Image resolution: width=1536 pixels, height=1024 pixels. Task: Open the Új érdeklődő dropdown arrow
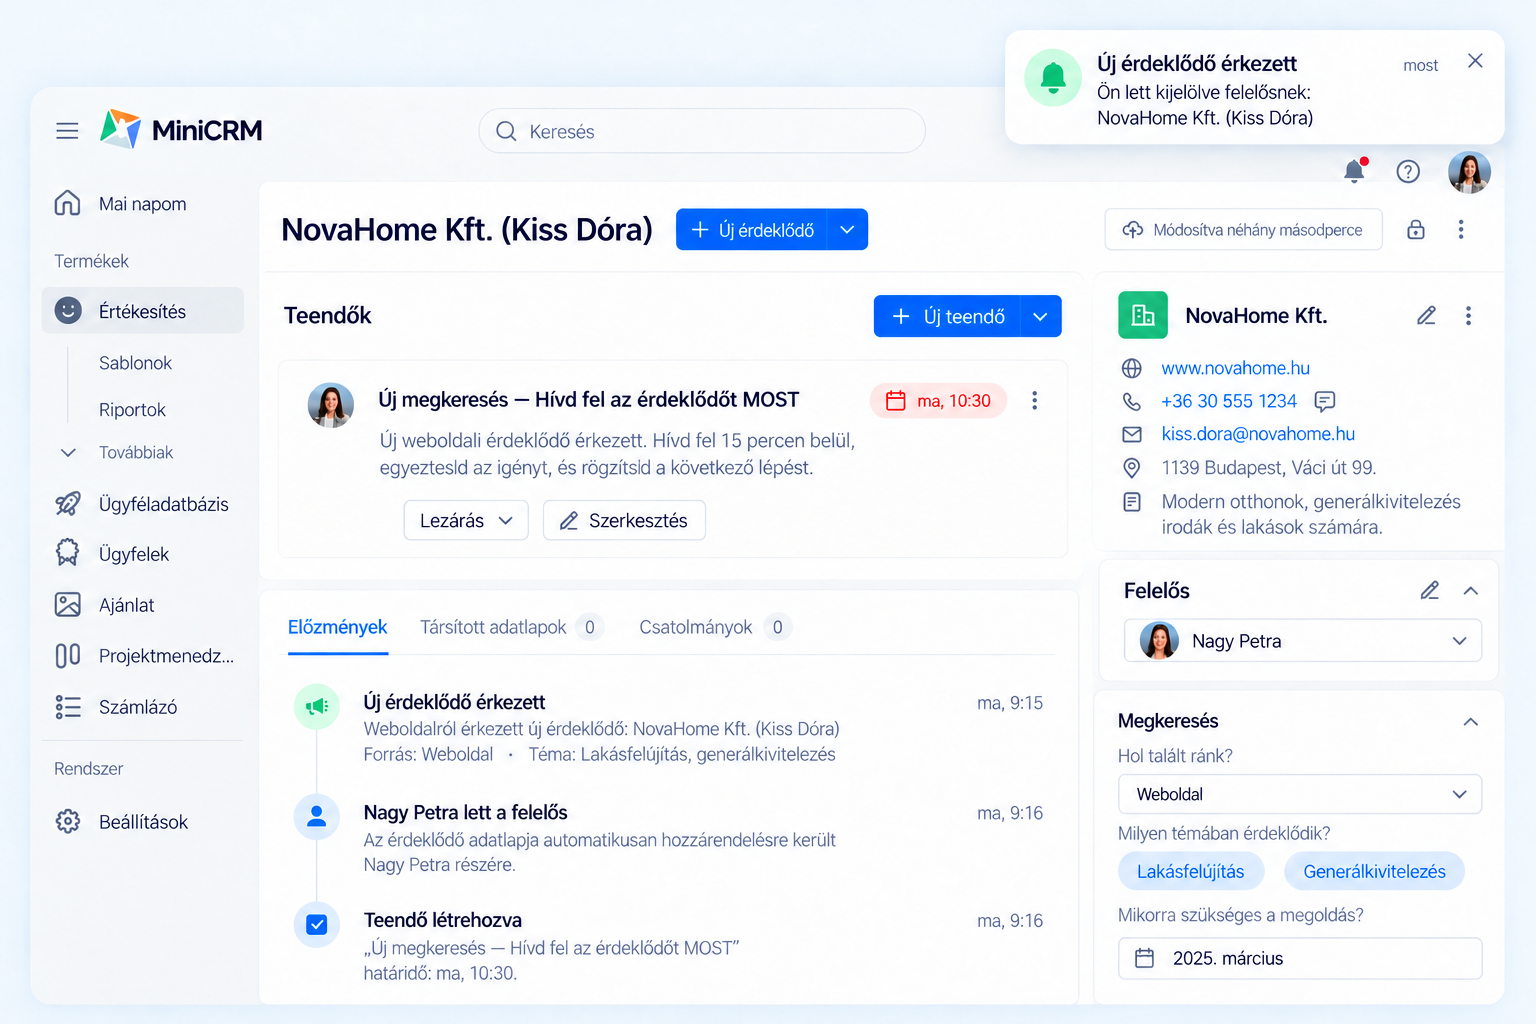848,230
